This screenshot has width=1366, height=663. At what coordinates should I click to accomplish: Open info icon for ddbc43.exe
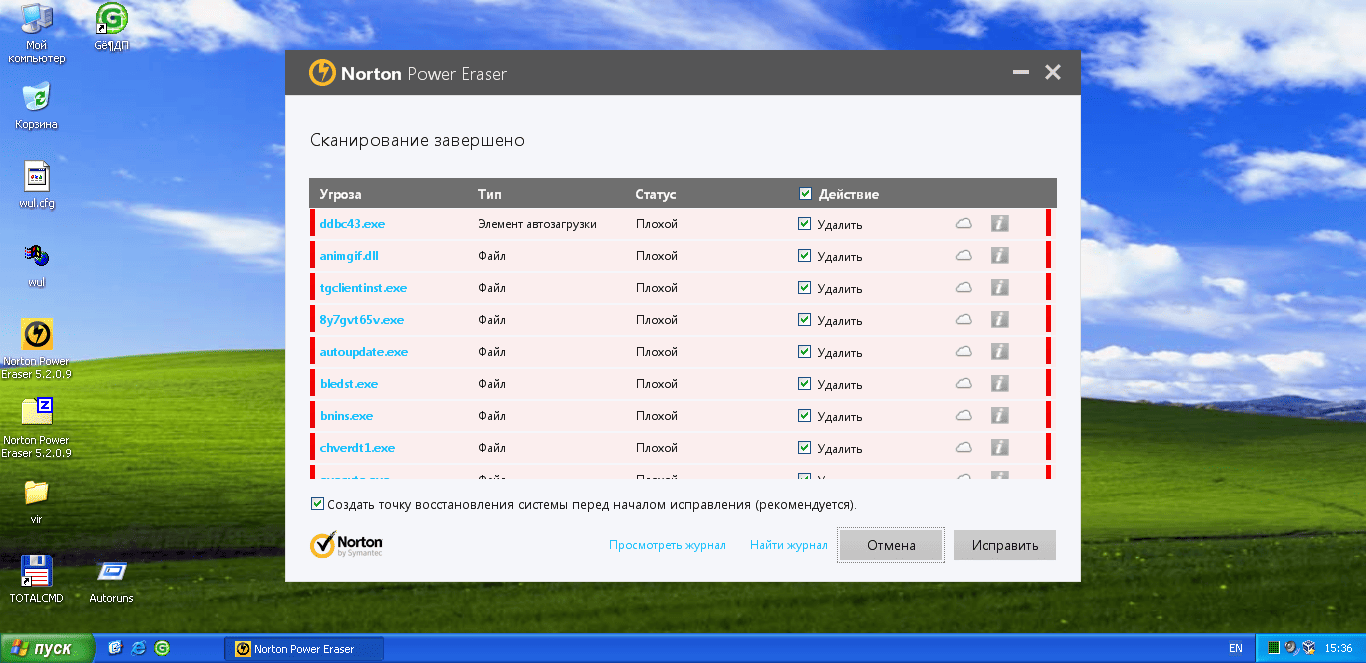(x=999, y=224)
